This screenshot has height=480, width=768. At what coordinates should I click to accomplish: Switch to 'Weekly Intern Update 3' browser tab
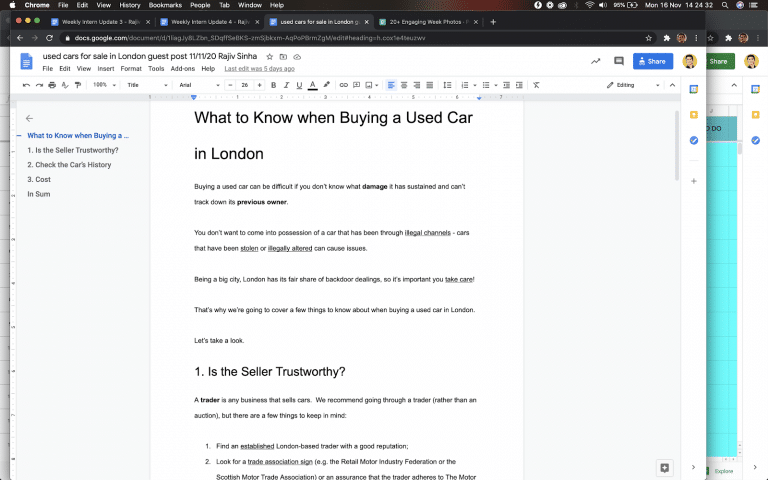(100, 22)
